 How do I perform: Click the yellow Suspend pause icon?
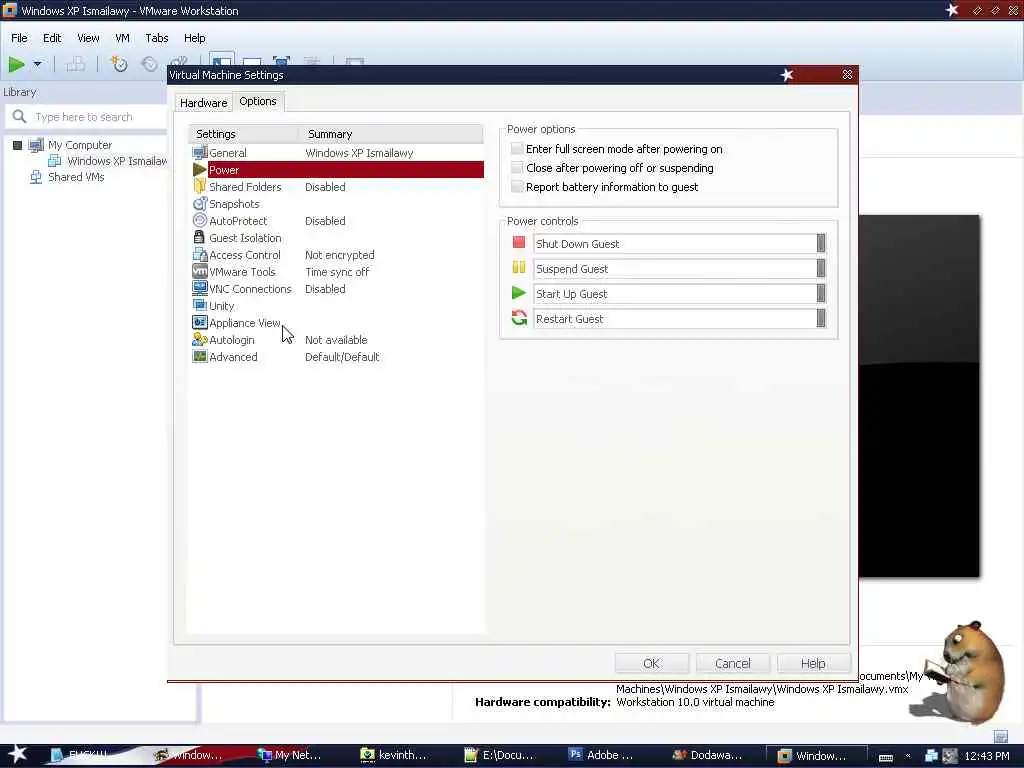[x=519, y=268]
